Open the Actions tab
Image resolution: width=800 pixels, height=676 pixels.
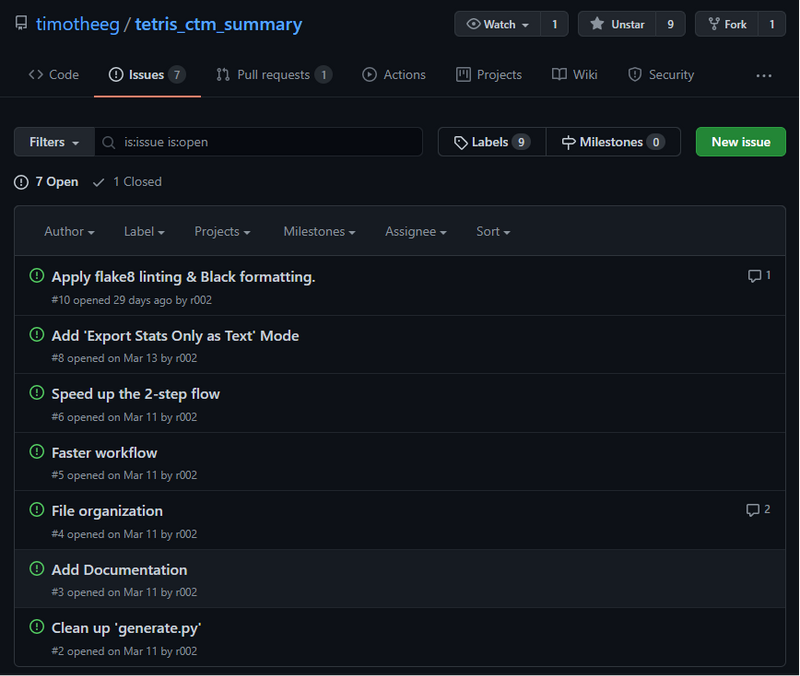pyautogui.click(x=394, y=75)
